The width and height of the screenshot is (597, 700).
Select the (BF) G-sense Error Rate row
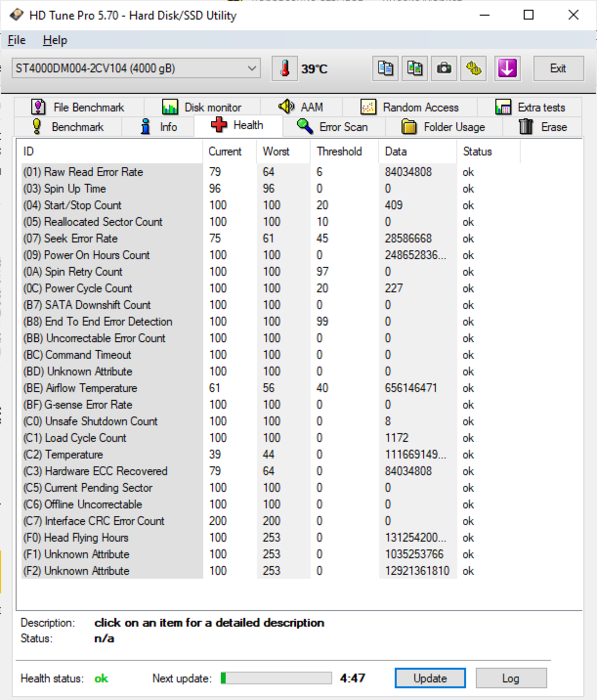coord(271,404)
